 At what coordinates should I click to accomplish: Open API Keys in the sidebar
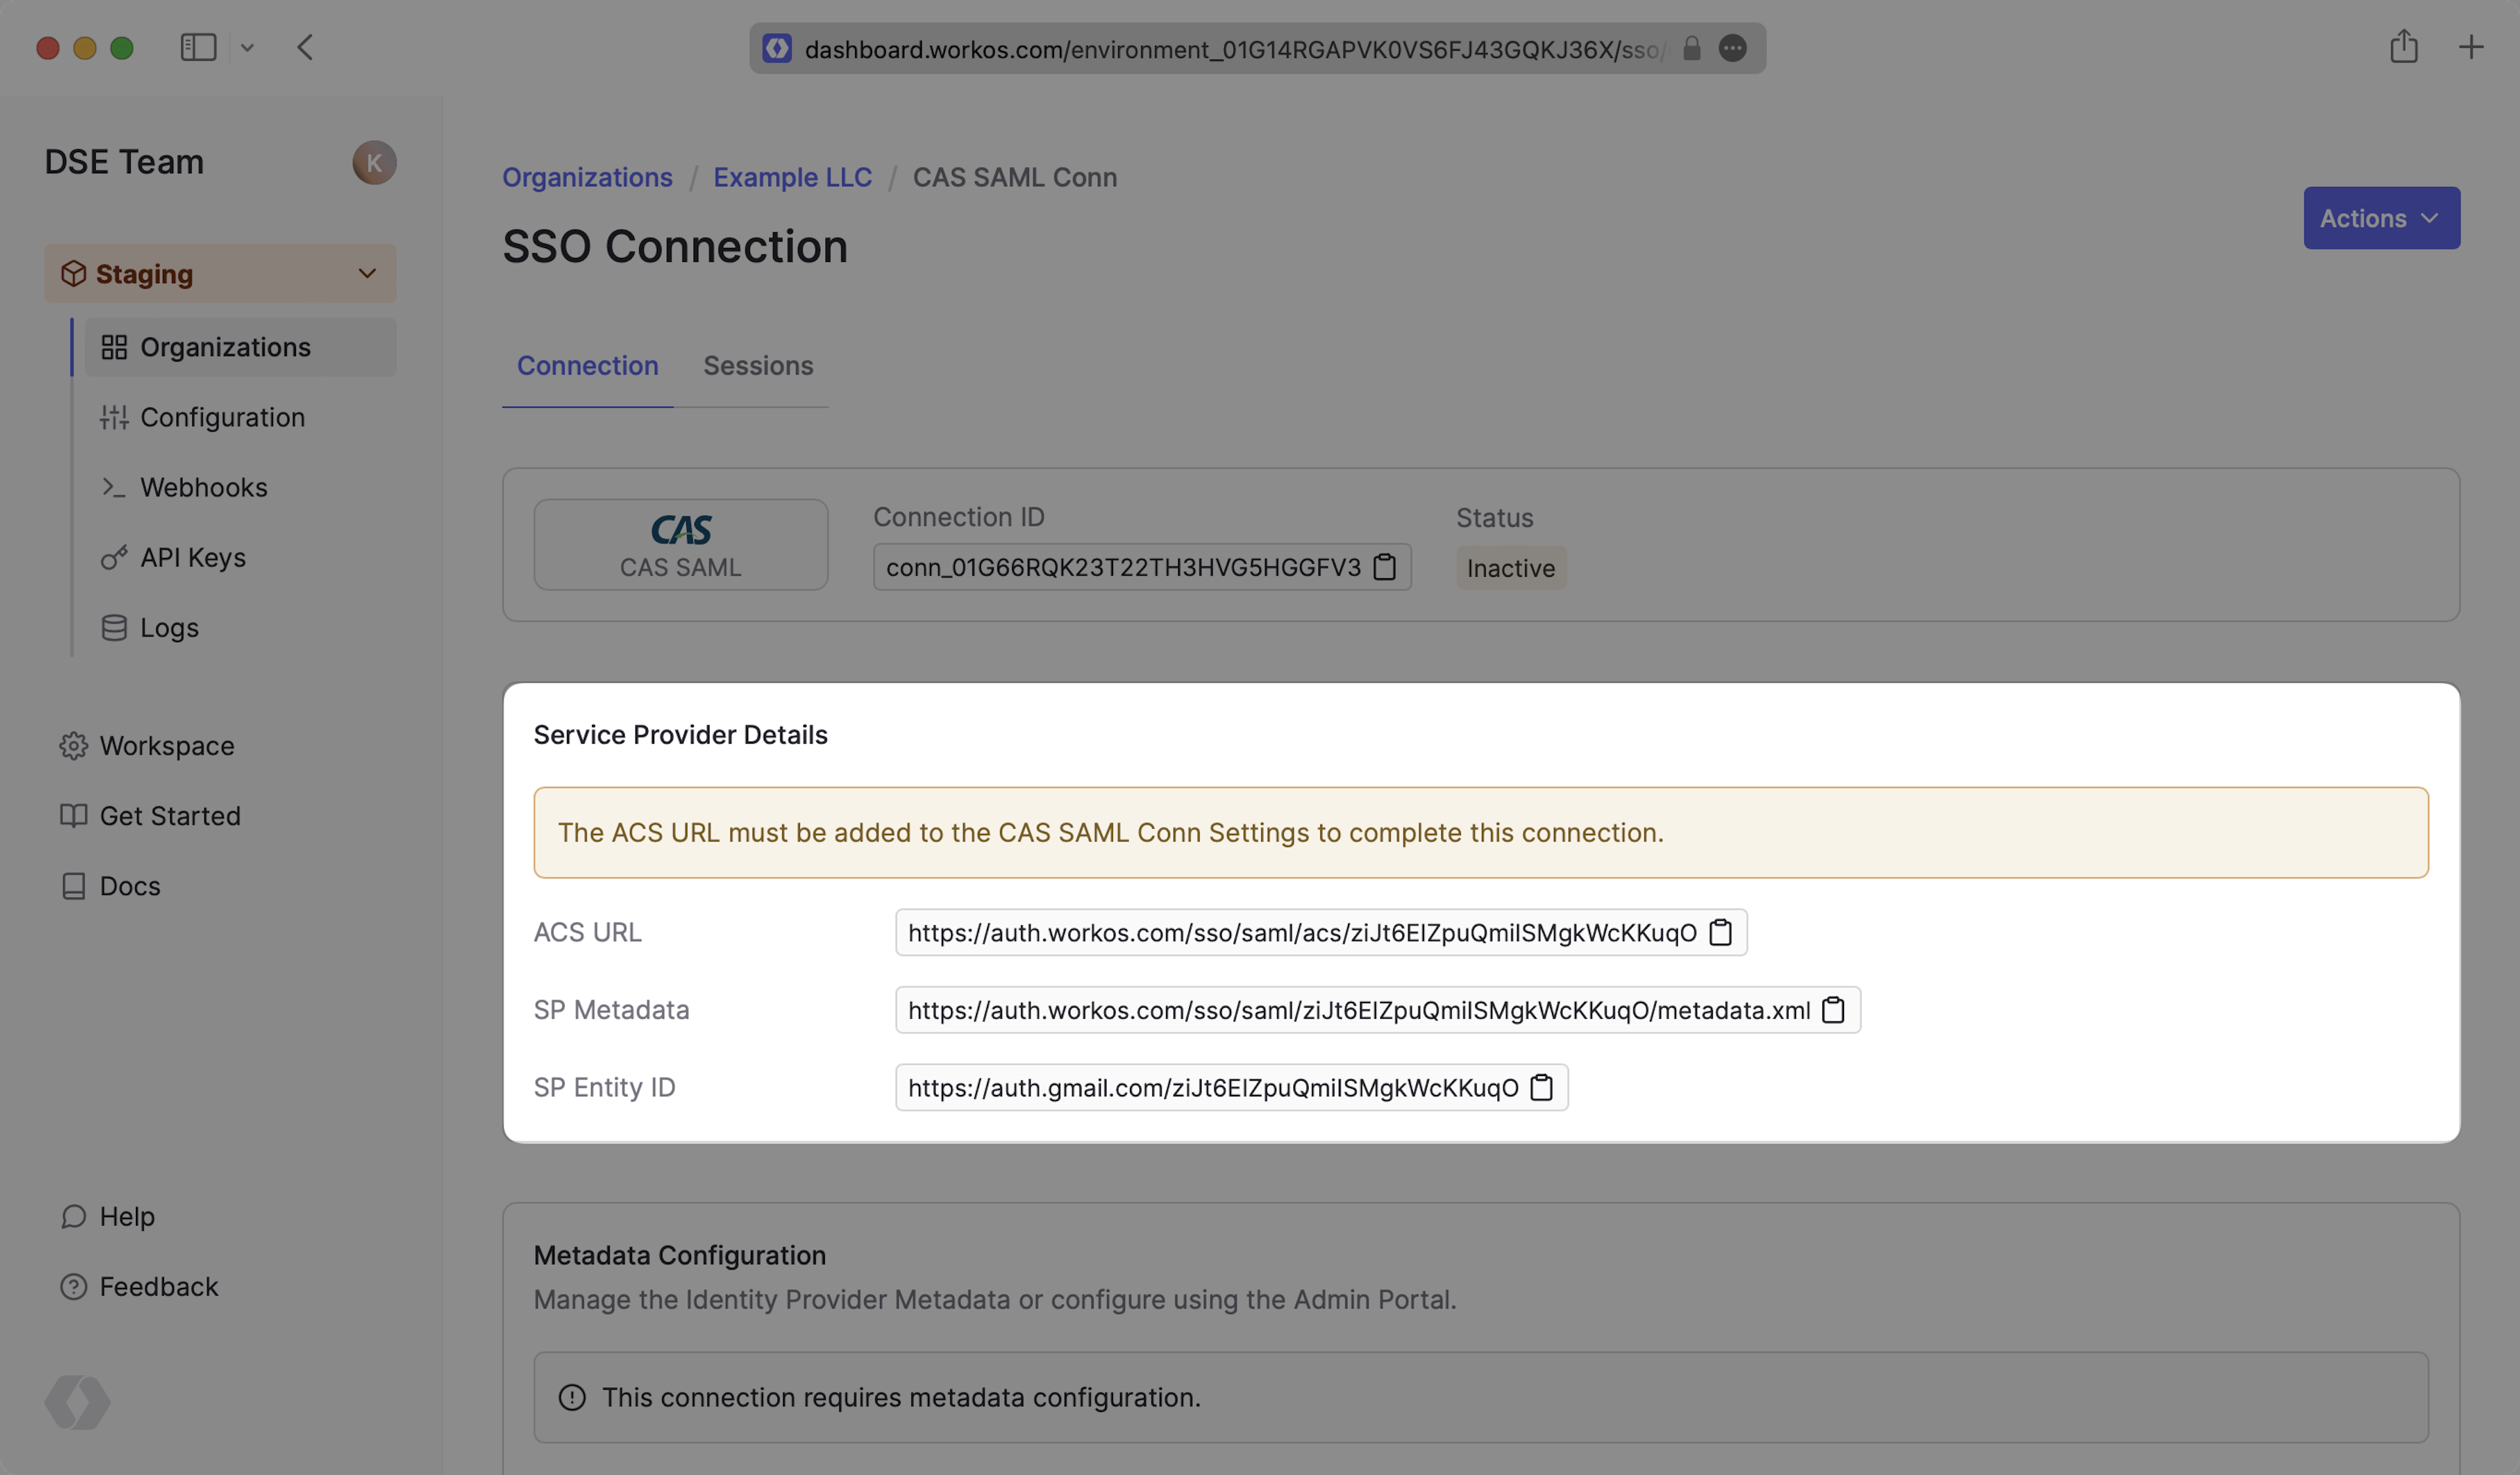(x=192, y=557)
